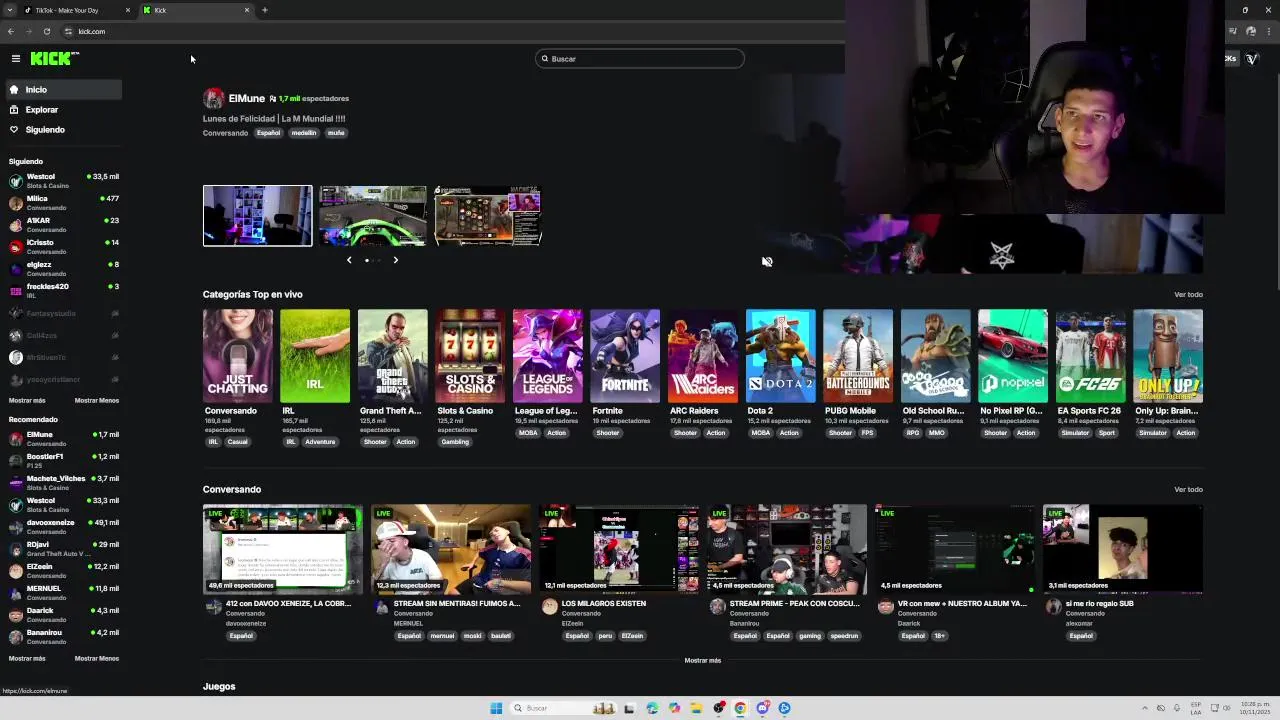Image resolution: width=1280 pixels, height=720 pixels.
Task: Open Bananirou Stream Prime thumbnail
Action: 787,549
